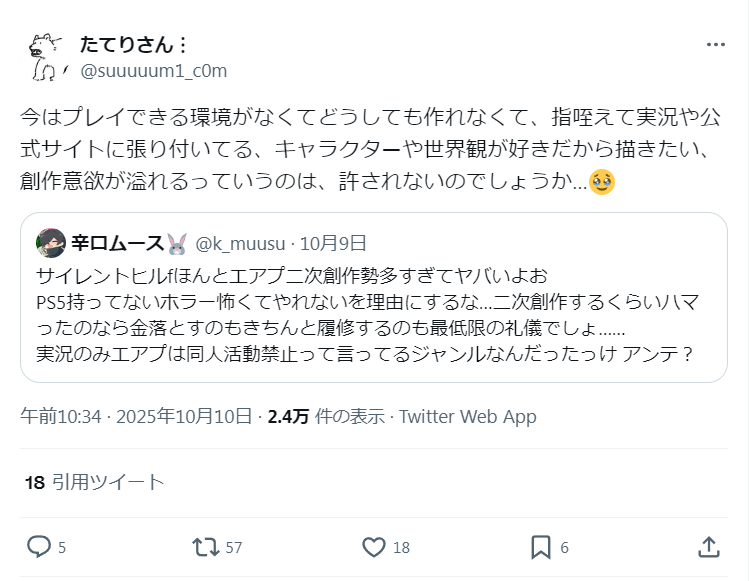Image resolution: width=749 pixels, height=581 pixels.
Task: Click the @k_muusu handle
Action: coord(241,243)
